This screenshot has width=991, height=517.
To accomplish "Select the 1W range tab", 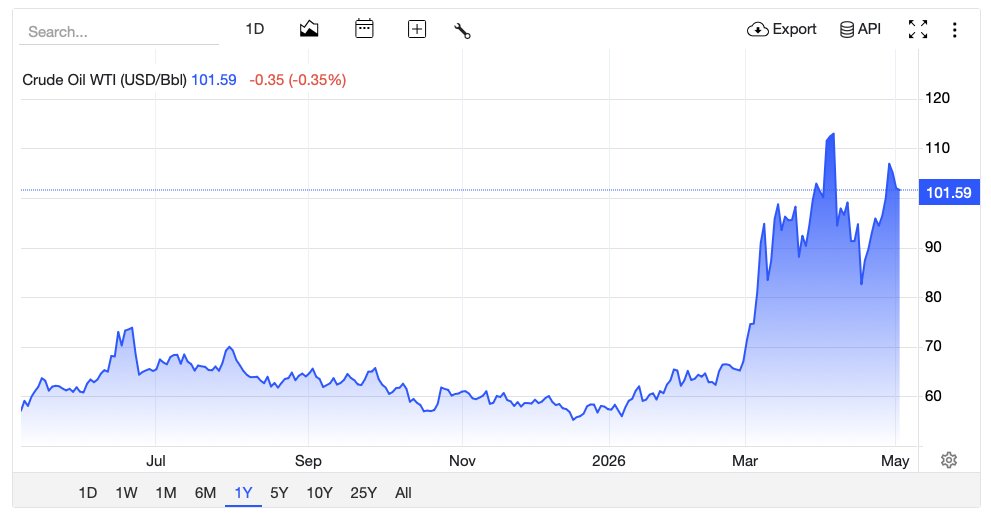I will [x=126, y=493].
